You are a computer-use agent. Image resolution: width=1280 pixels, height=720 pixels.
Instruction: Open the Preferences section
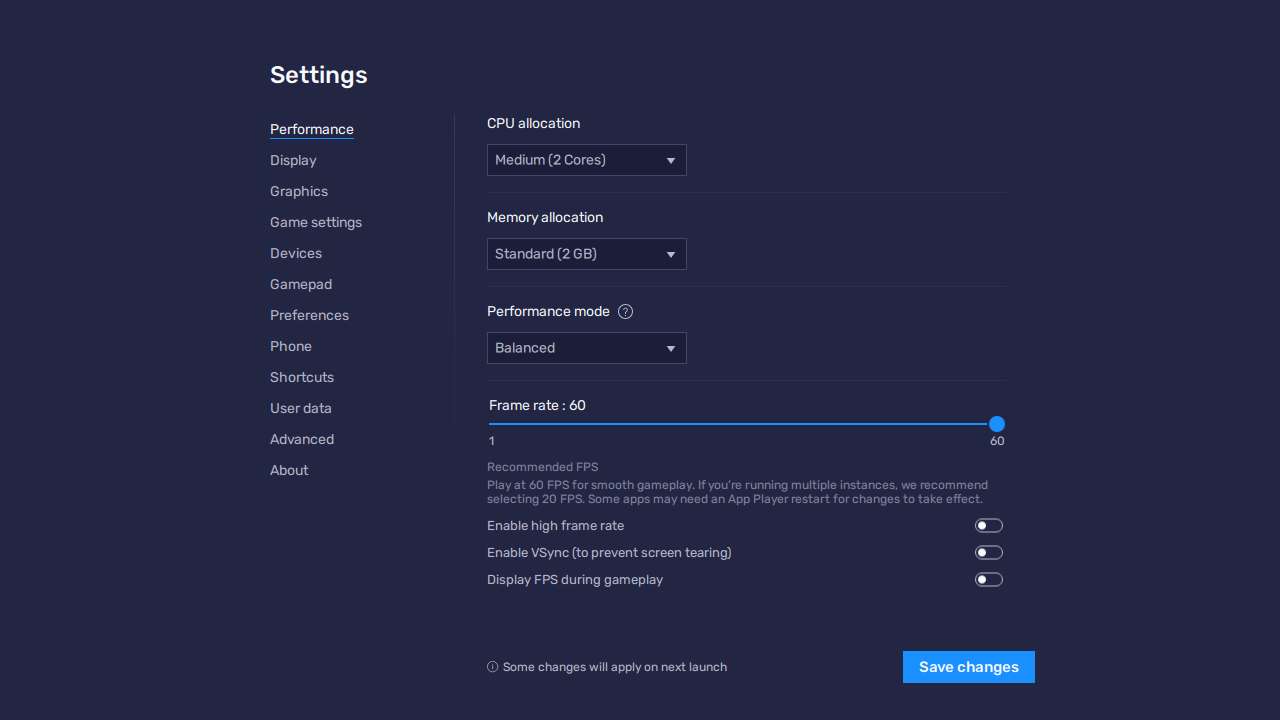309,315
